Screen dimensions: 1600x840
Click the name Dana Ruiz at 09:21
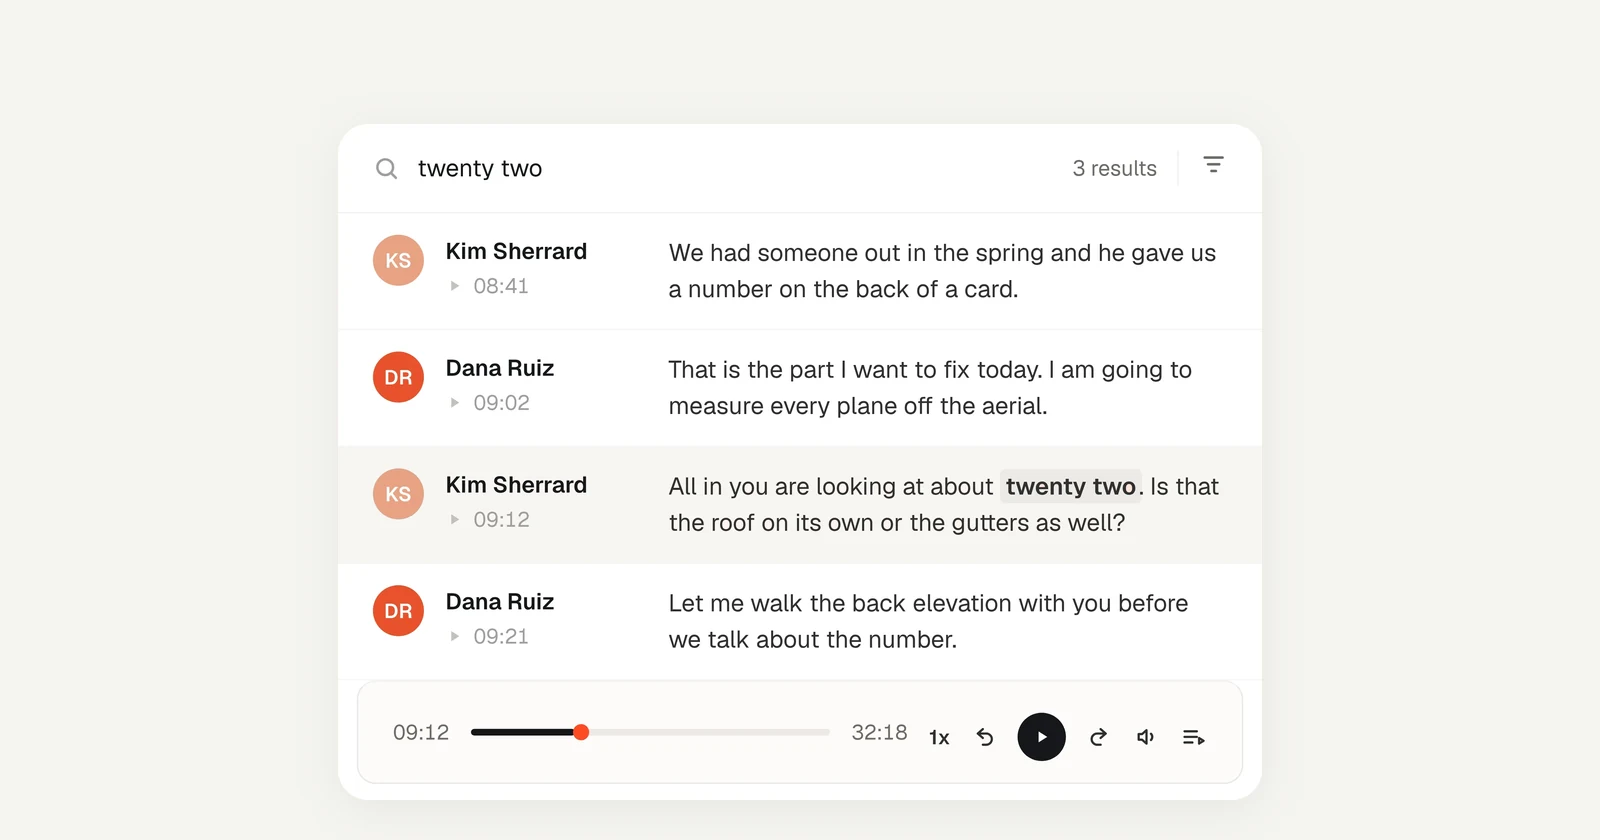(500, 602)
